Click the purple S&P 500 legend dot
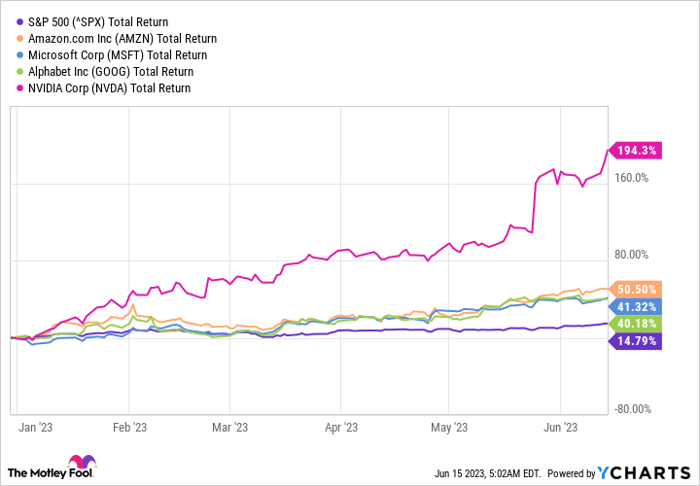The height and width of the screenshot is (486, 700). (19, 22)
